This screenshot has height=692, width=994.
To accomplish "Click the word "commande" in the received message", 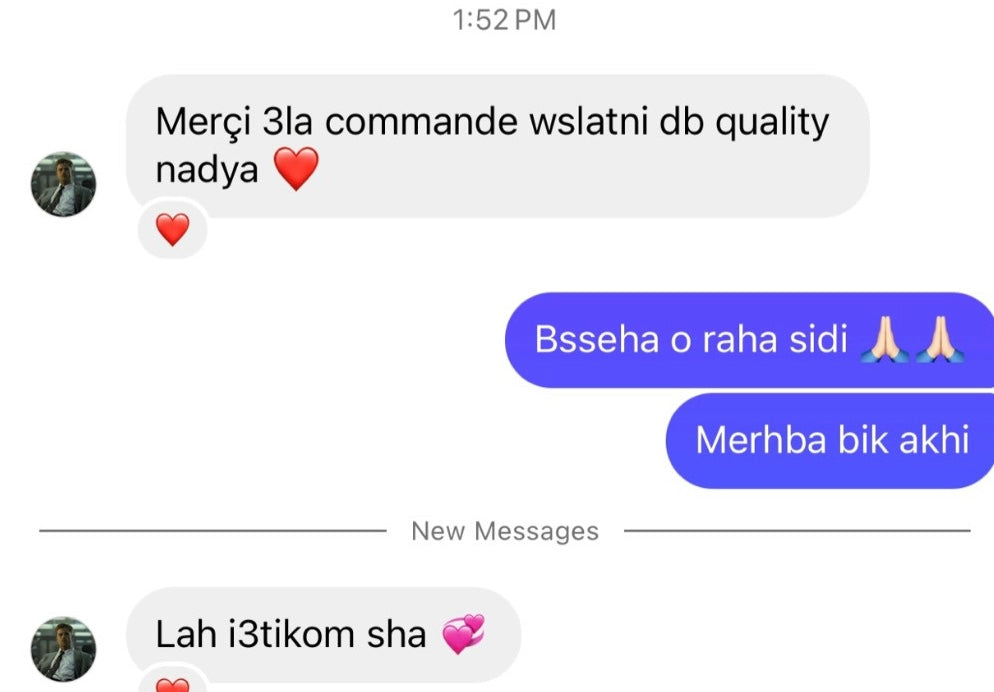I will (421, 121).
